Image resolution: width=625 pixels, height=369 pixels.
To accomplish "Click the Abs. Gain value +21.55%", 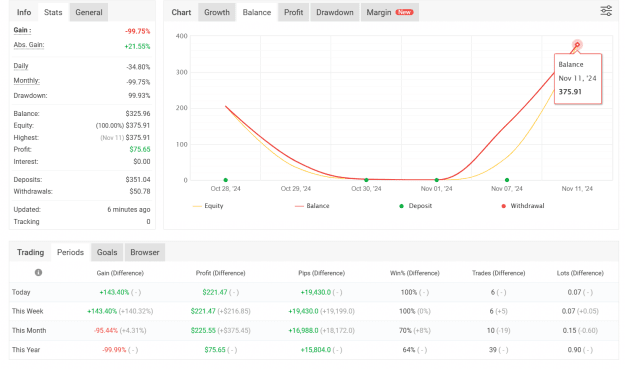I will pyautogui.click(x=137, y=47).
